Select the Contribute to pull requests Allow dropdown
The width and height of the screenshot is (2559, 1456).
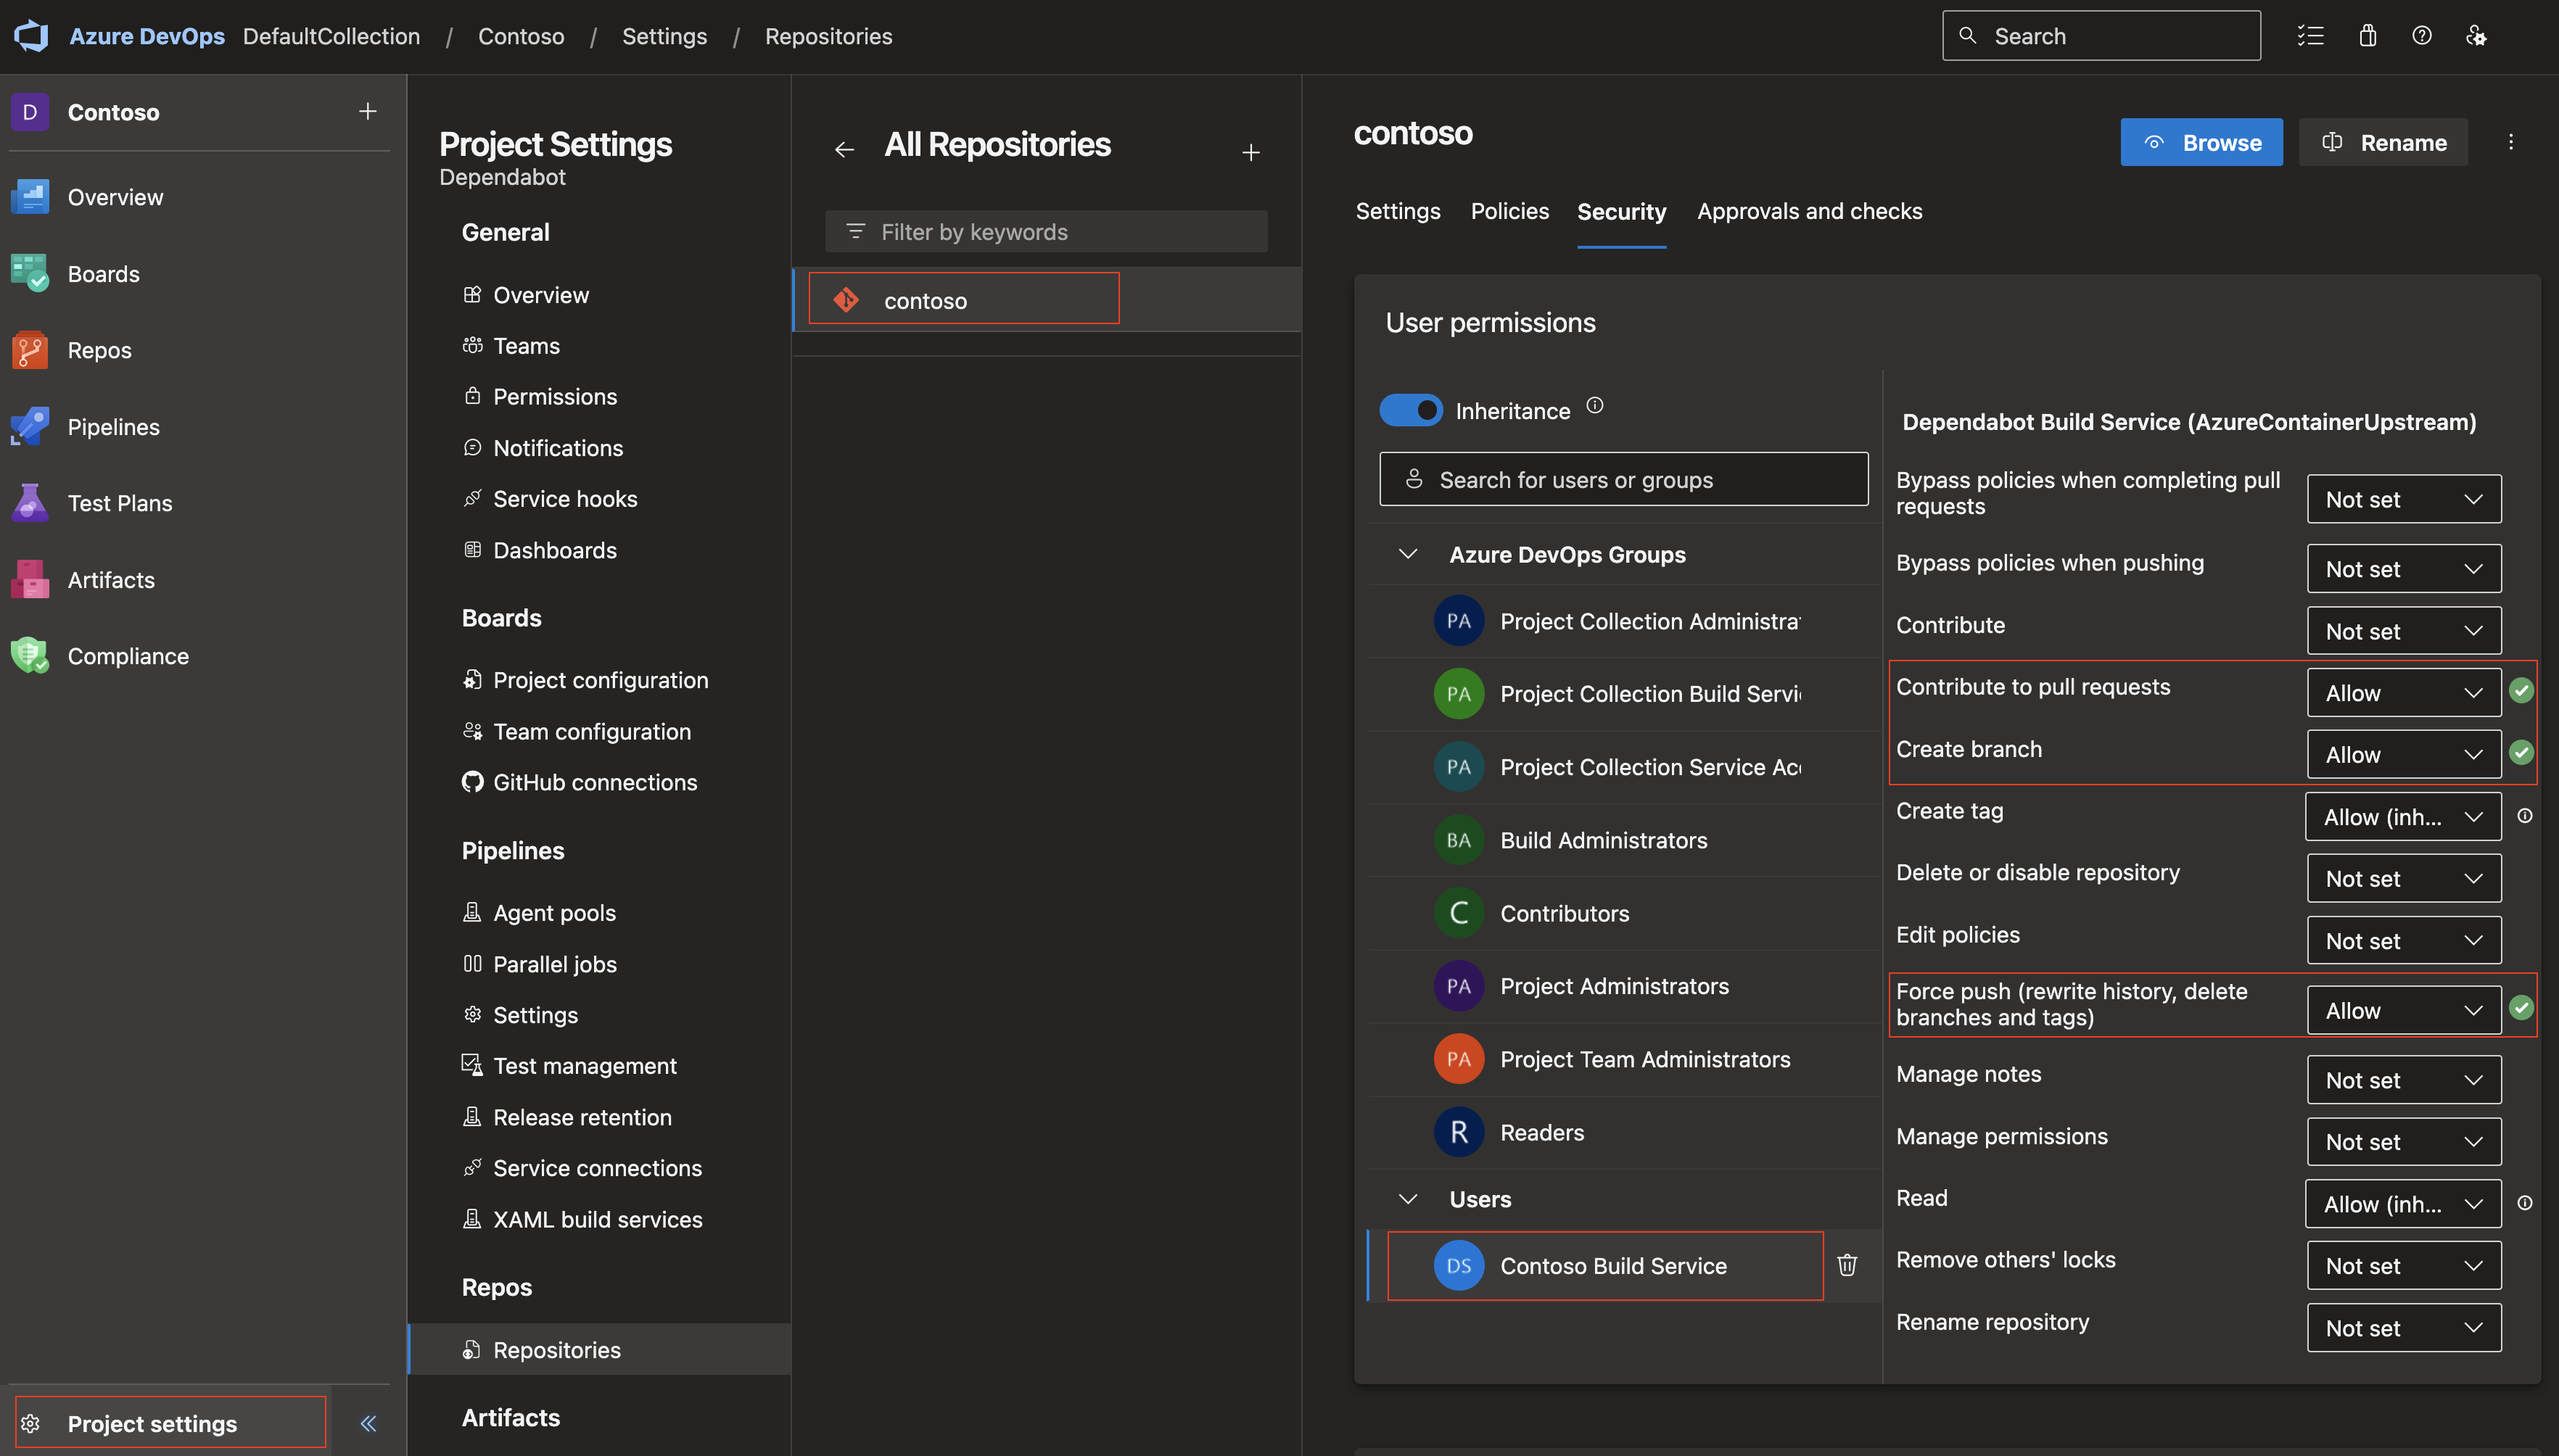tap(2401, 690)
